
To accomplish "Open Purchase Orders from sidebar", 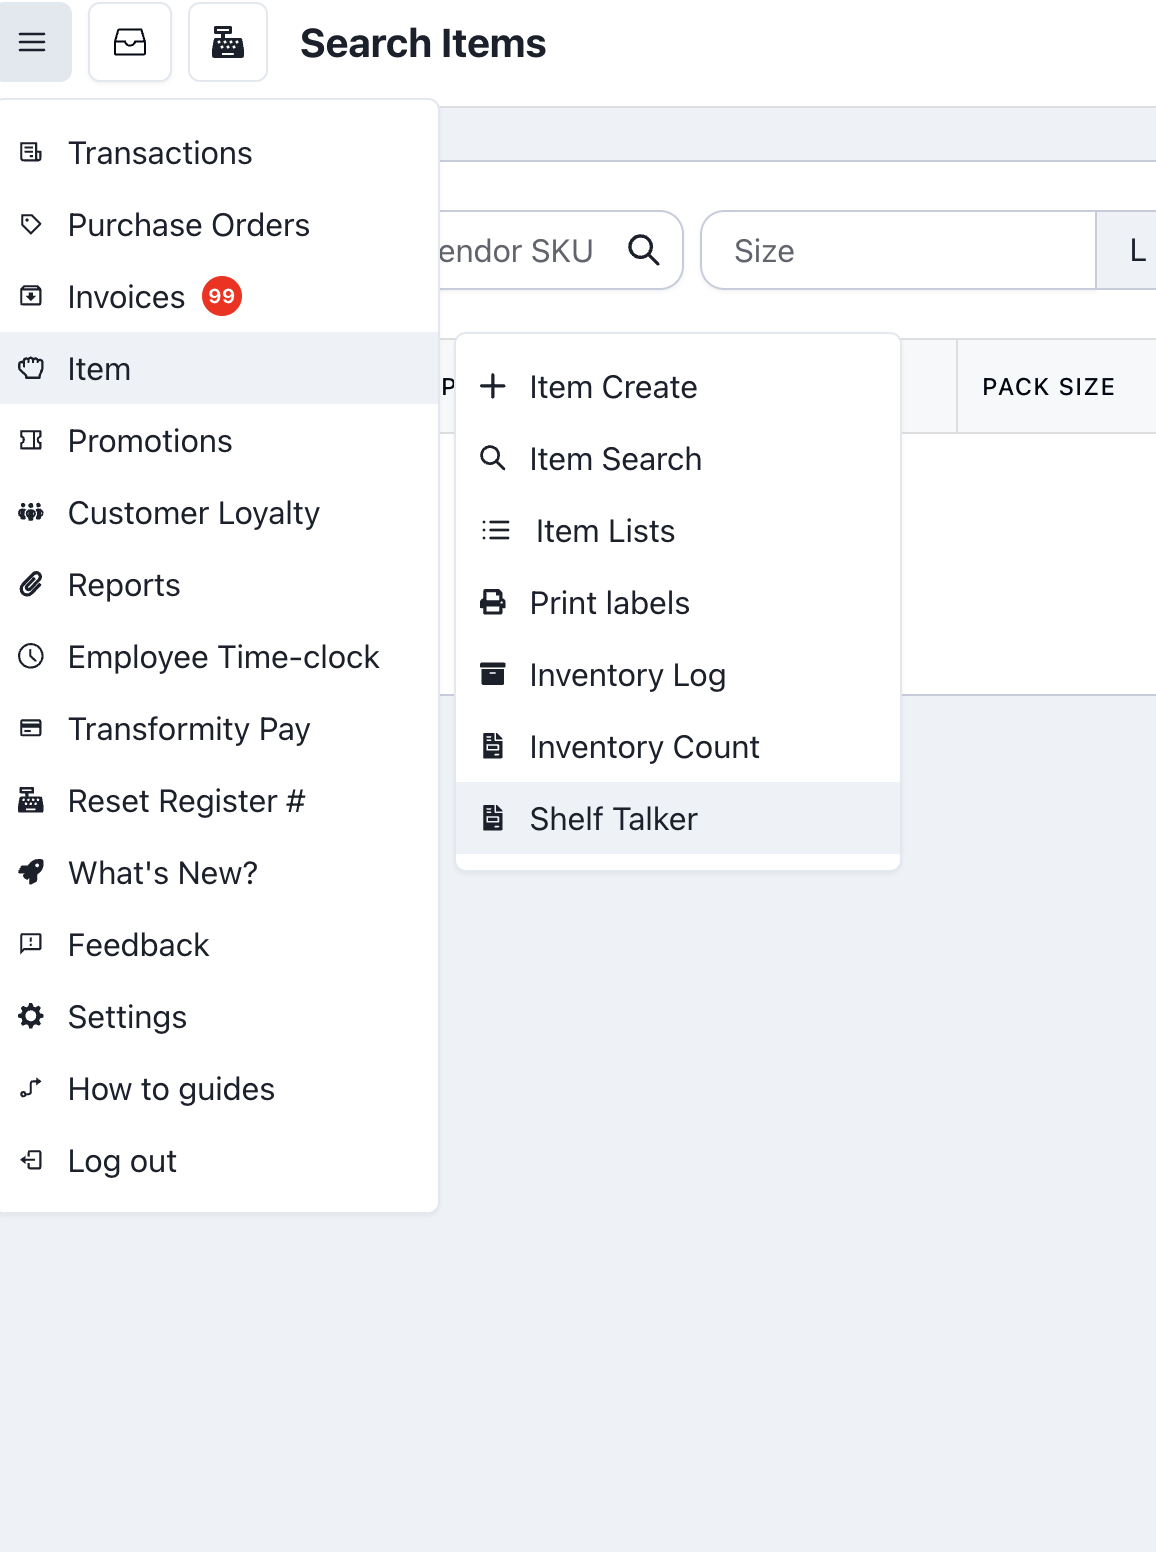I will [188, 225].
